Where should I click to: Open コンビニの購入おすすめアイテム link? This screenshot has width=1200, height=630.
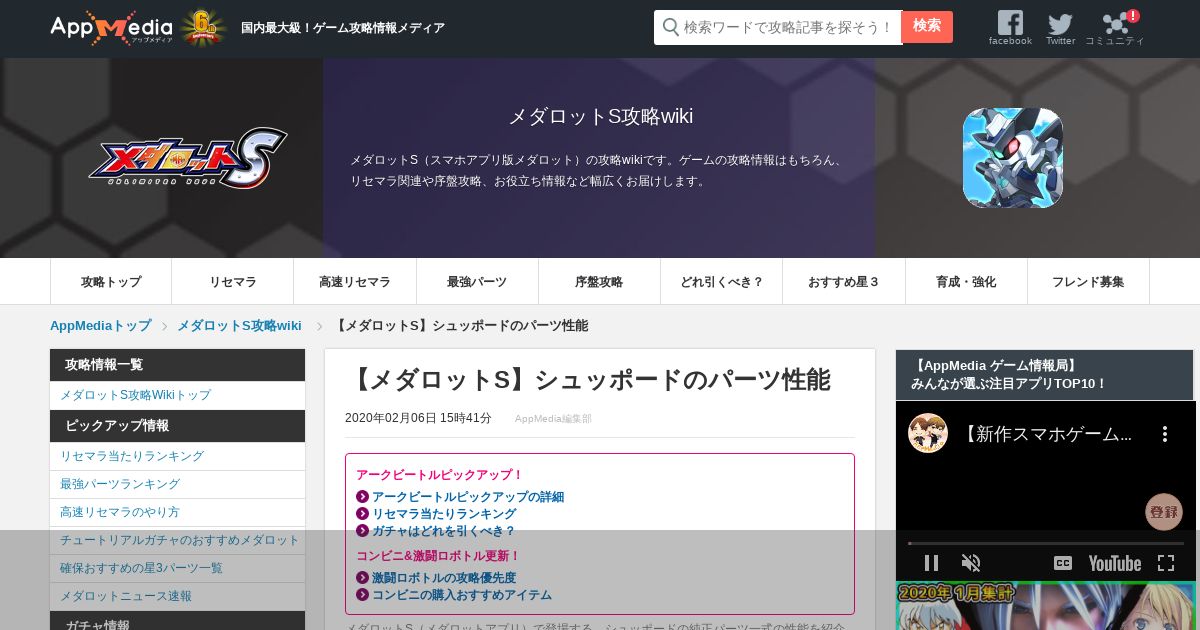(x=462, y=595)
